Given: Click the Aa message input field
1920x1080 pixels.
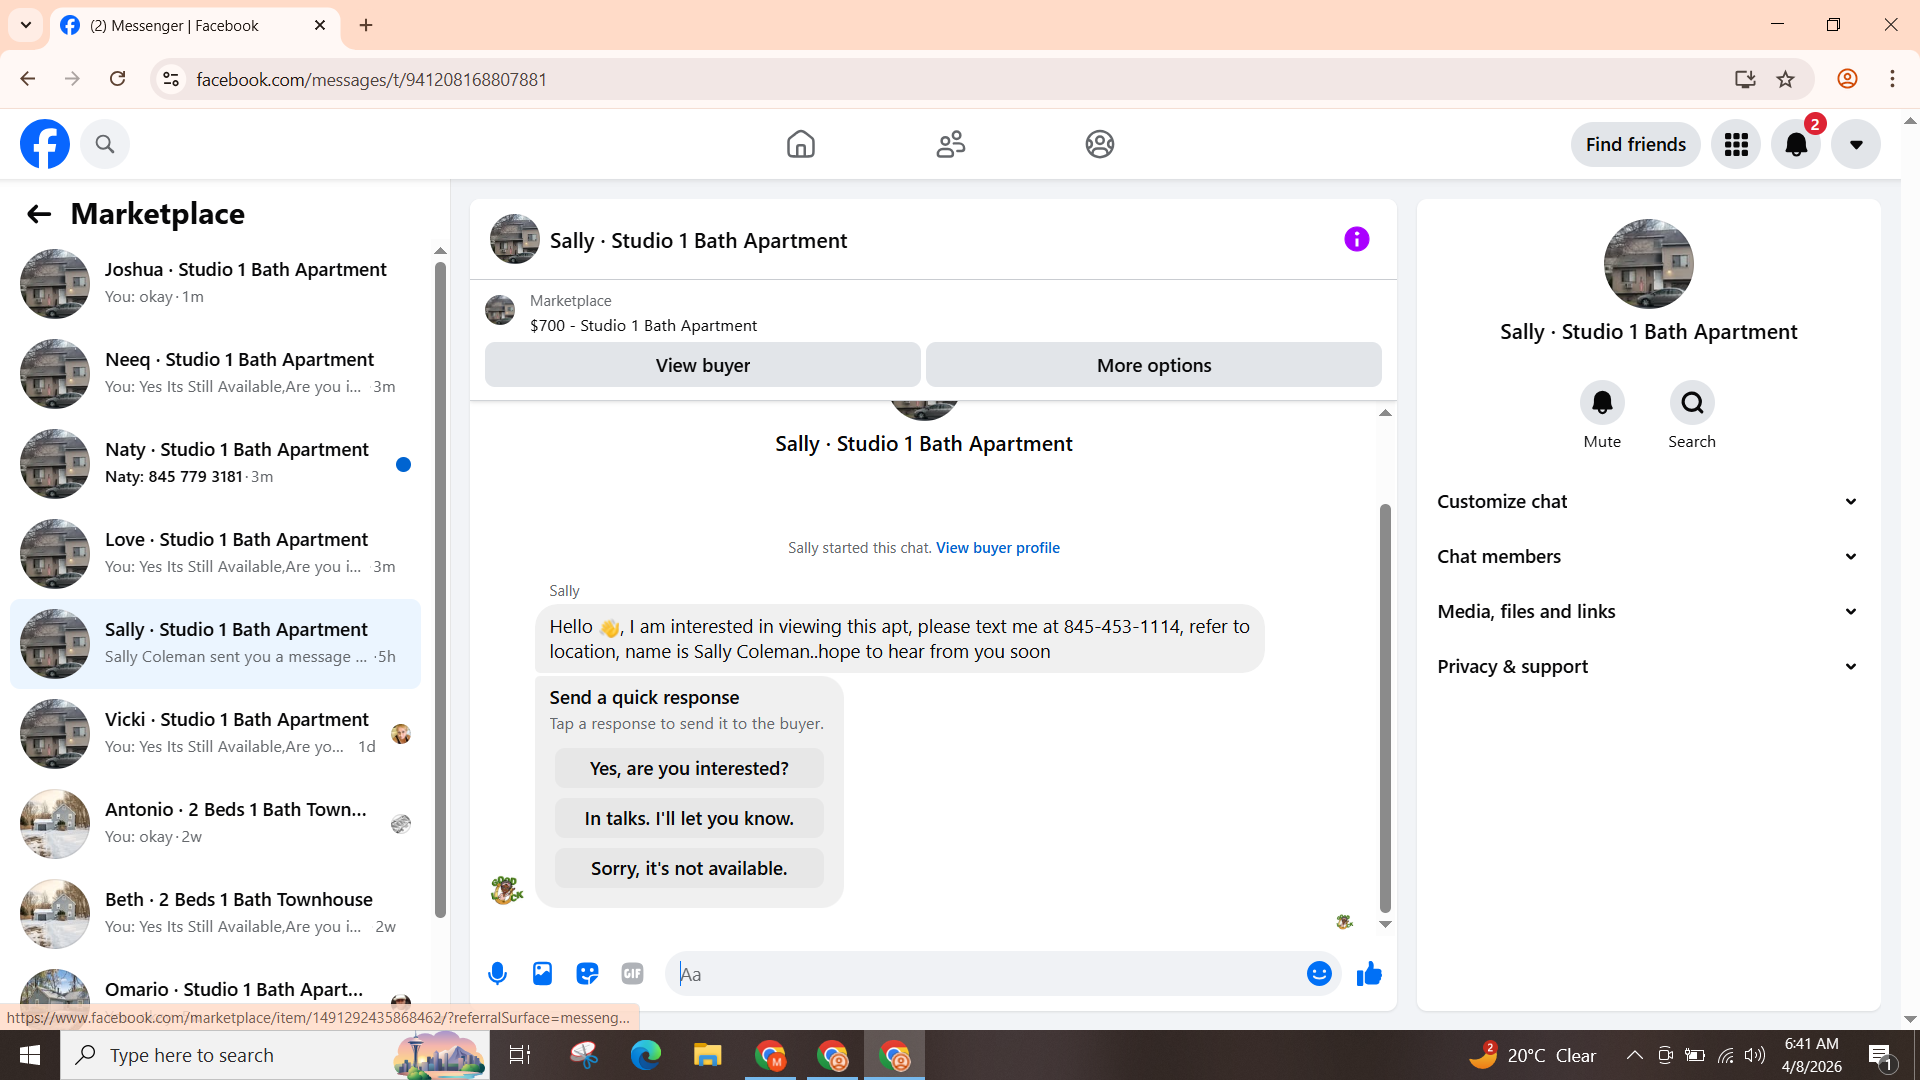Looking at the screenshot, I should pos(985,974).
